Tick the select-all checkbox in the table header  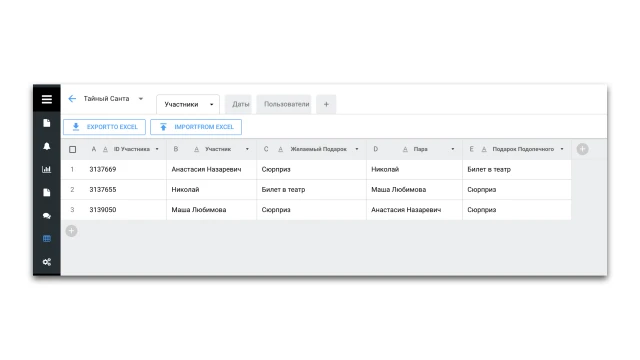coord(73,149)
